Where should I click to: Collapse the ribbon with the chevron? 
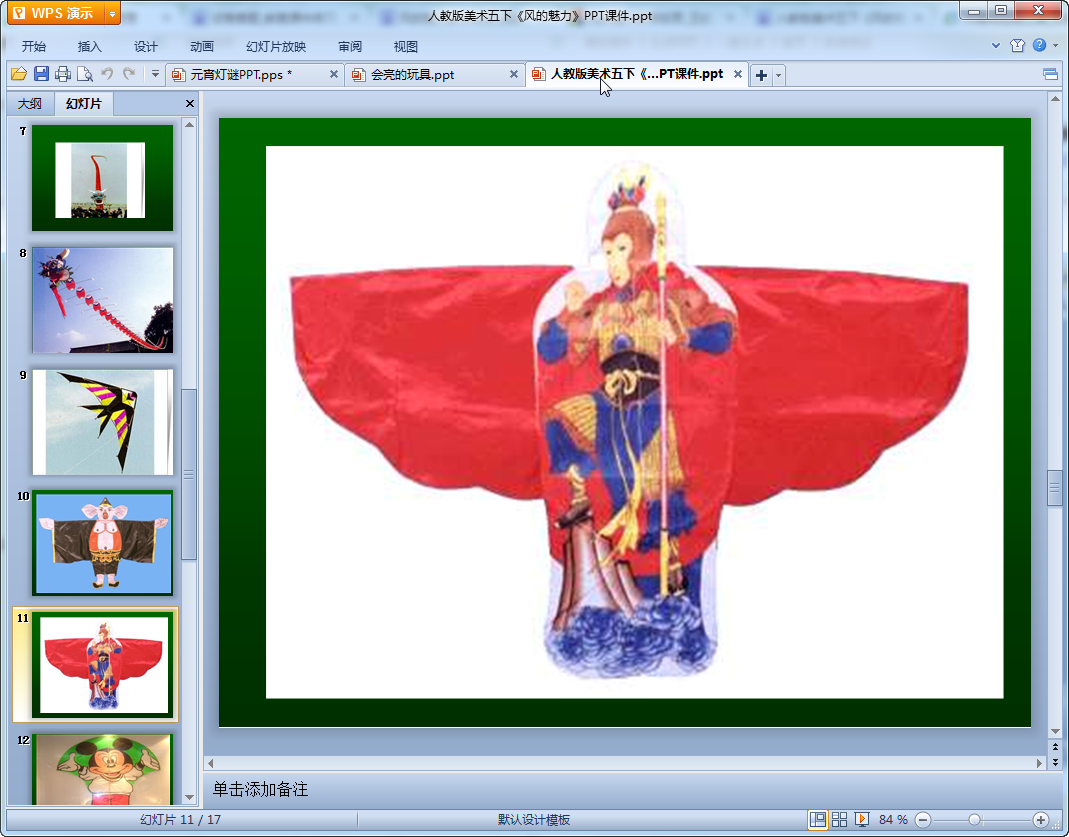995,46
